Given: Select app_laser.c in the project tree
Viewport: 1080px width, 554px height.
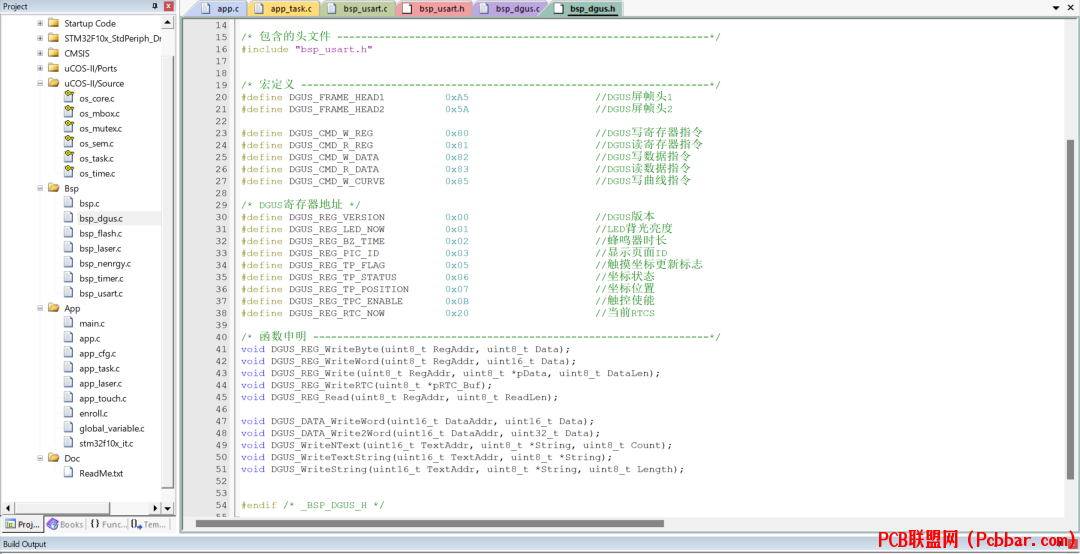Looking at the screenshot, I should pyautogui.click(x=101, y=383).
